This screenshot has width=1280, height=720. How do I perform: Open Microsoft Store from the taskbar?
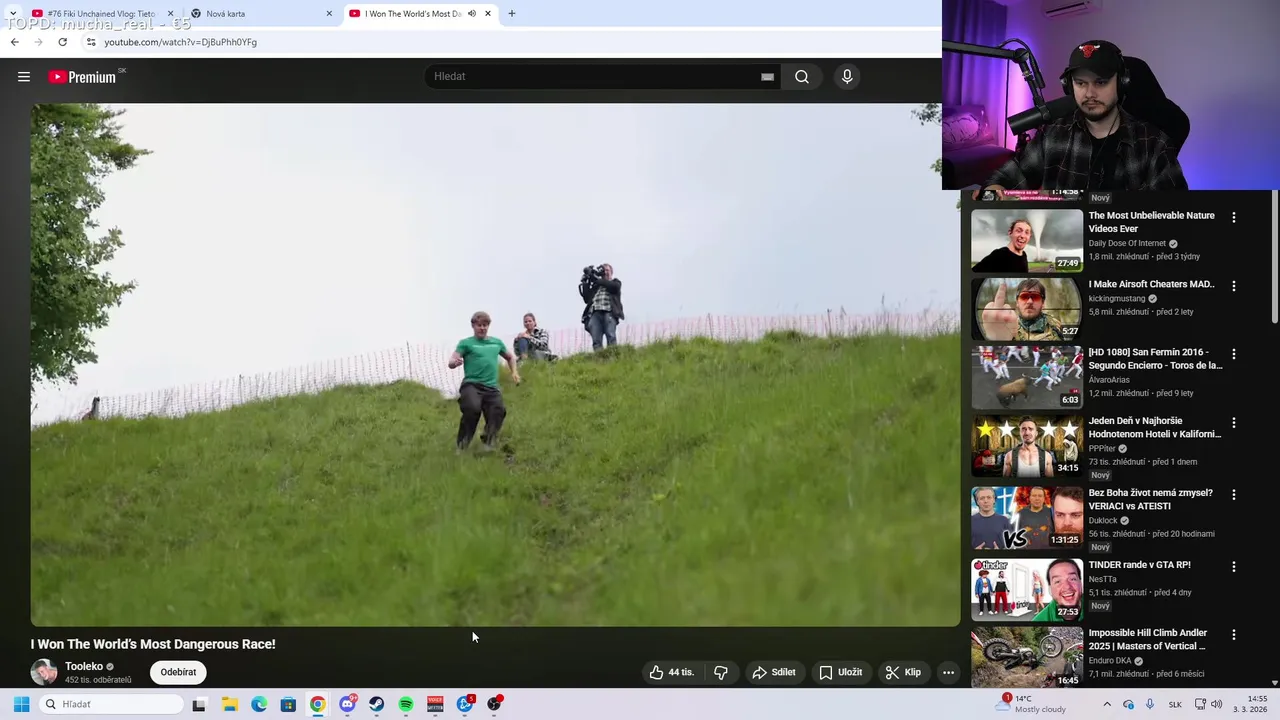[288, 704]
